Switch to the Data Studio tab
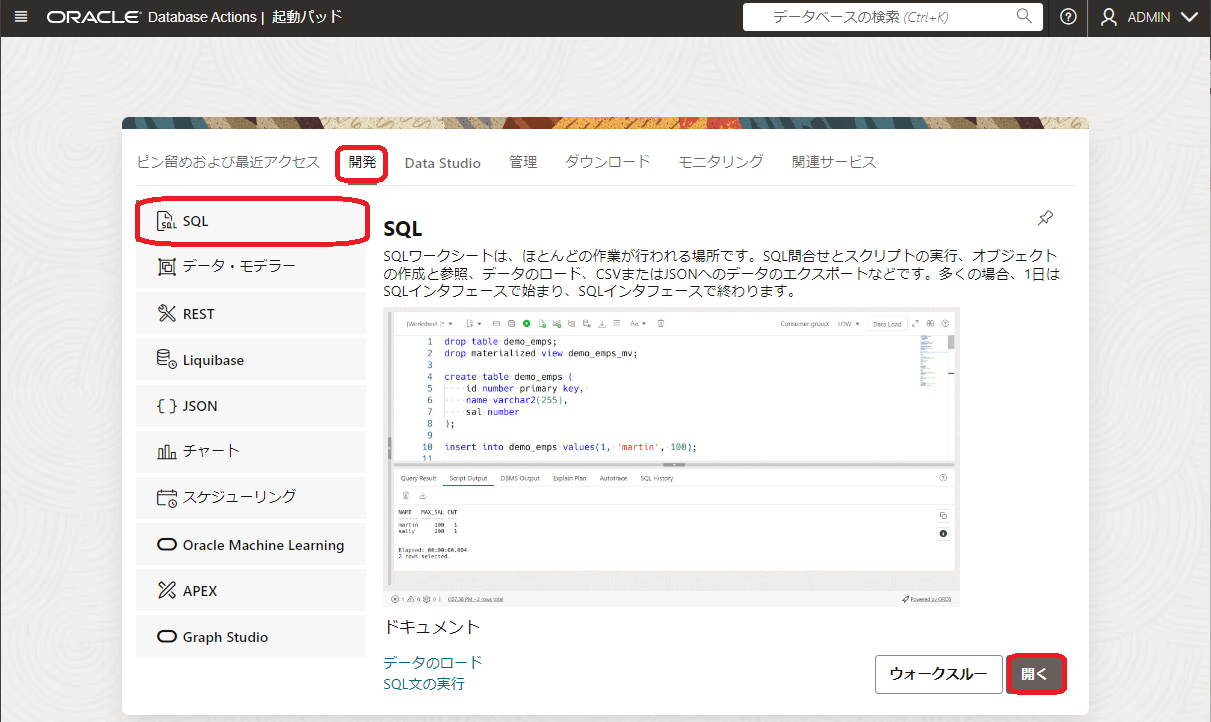The width and height of the screenshot is (1211, 722). point(442,163)
